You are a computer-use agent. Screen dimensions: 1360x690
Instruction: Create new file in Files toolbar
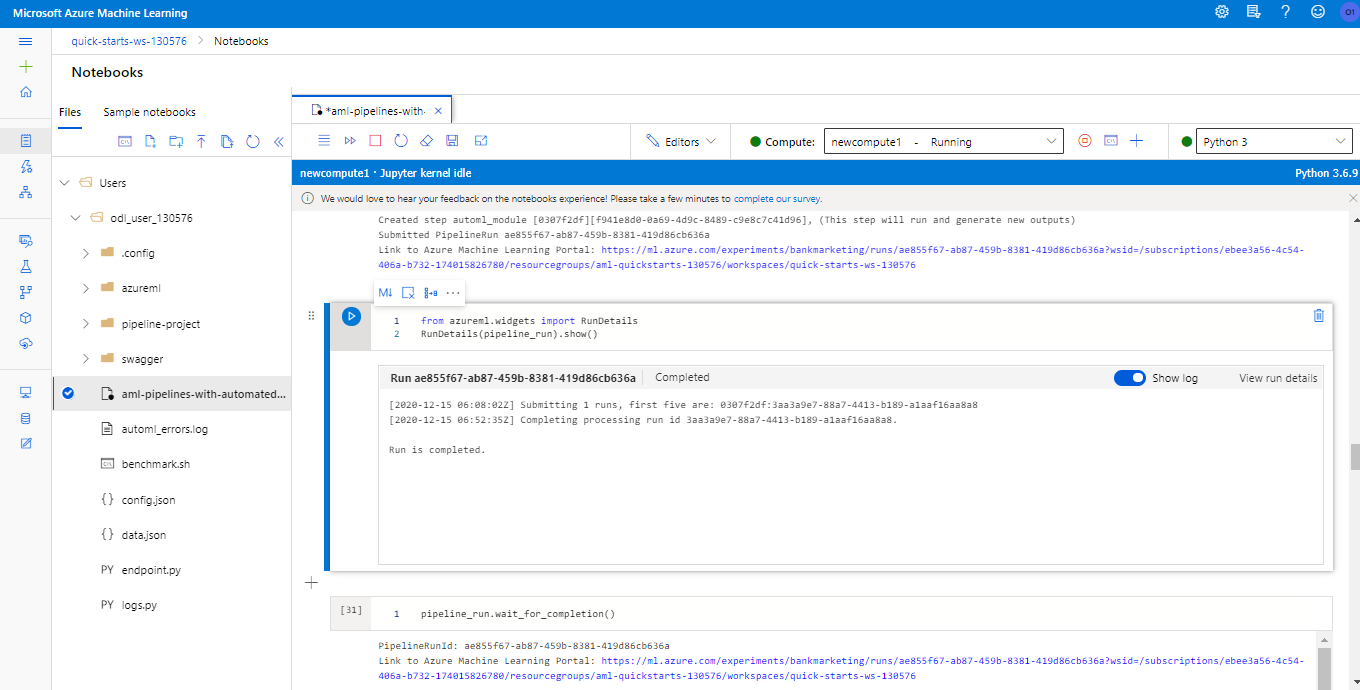click(150, 142)
